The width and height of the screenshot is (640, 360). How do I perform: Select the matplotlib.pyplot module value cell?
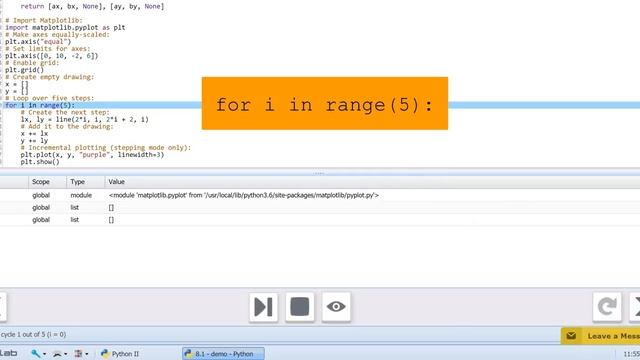(244, 195)
